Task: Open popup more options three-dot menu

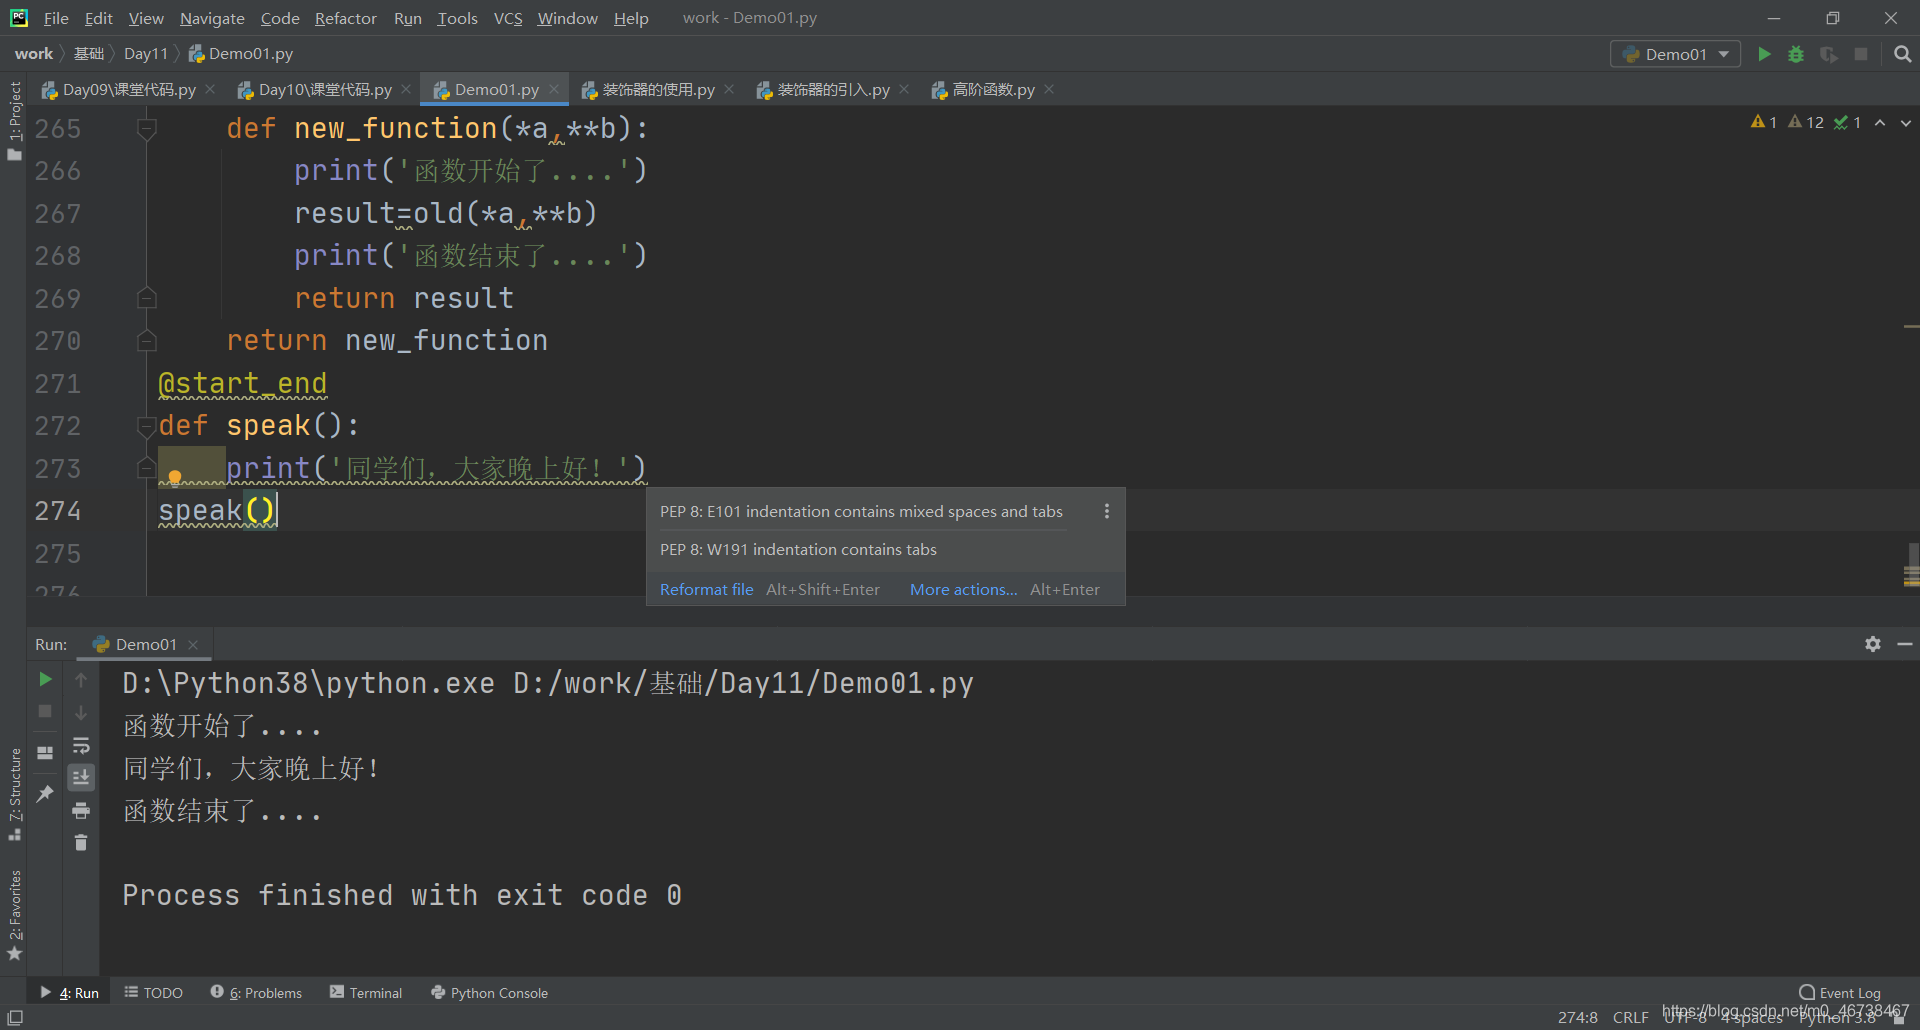Action: pos(1106,511)
